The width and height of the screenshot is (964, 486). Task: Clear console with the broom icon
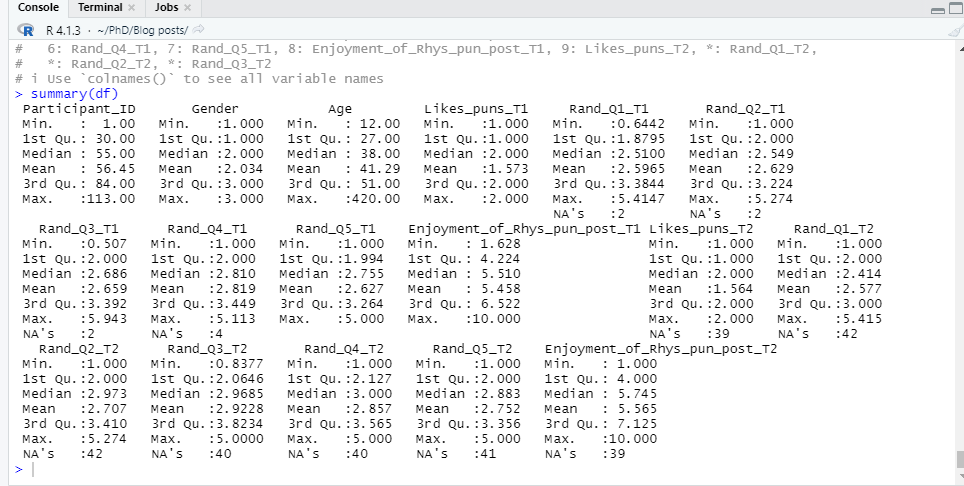pos(956,30)
